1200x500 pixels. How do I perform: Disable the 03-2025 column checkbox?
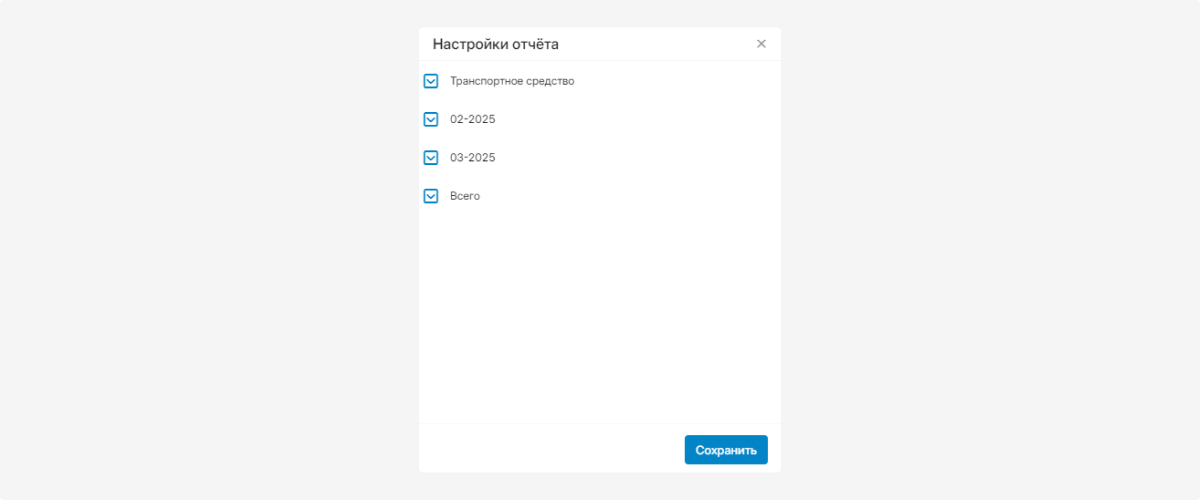(x=431, y=158)
